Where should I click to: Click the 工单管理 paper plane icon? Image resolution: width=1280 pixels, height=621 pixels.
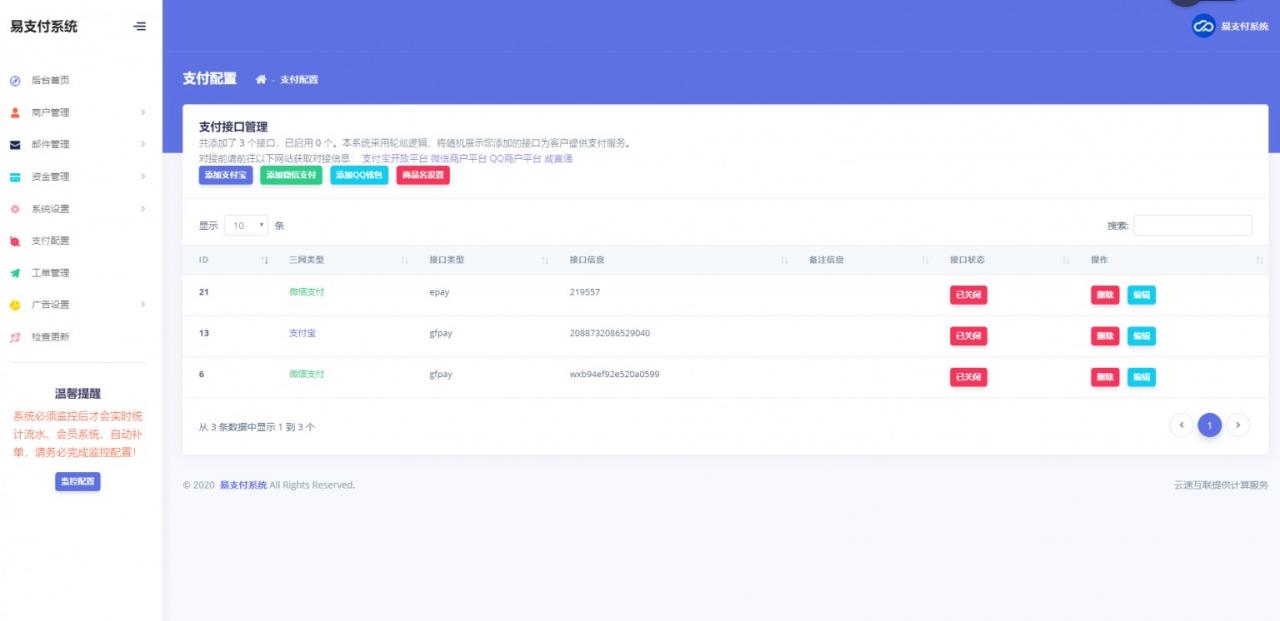point(15,273)
